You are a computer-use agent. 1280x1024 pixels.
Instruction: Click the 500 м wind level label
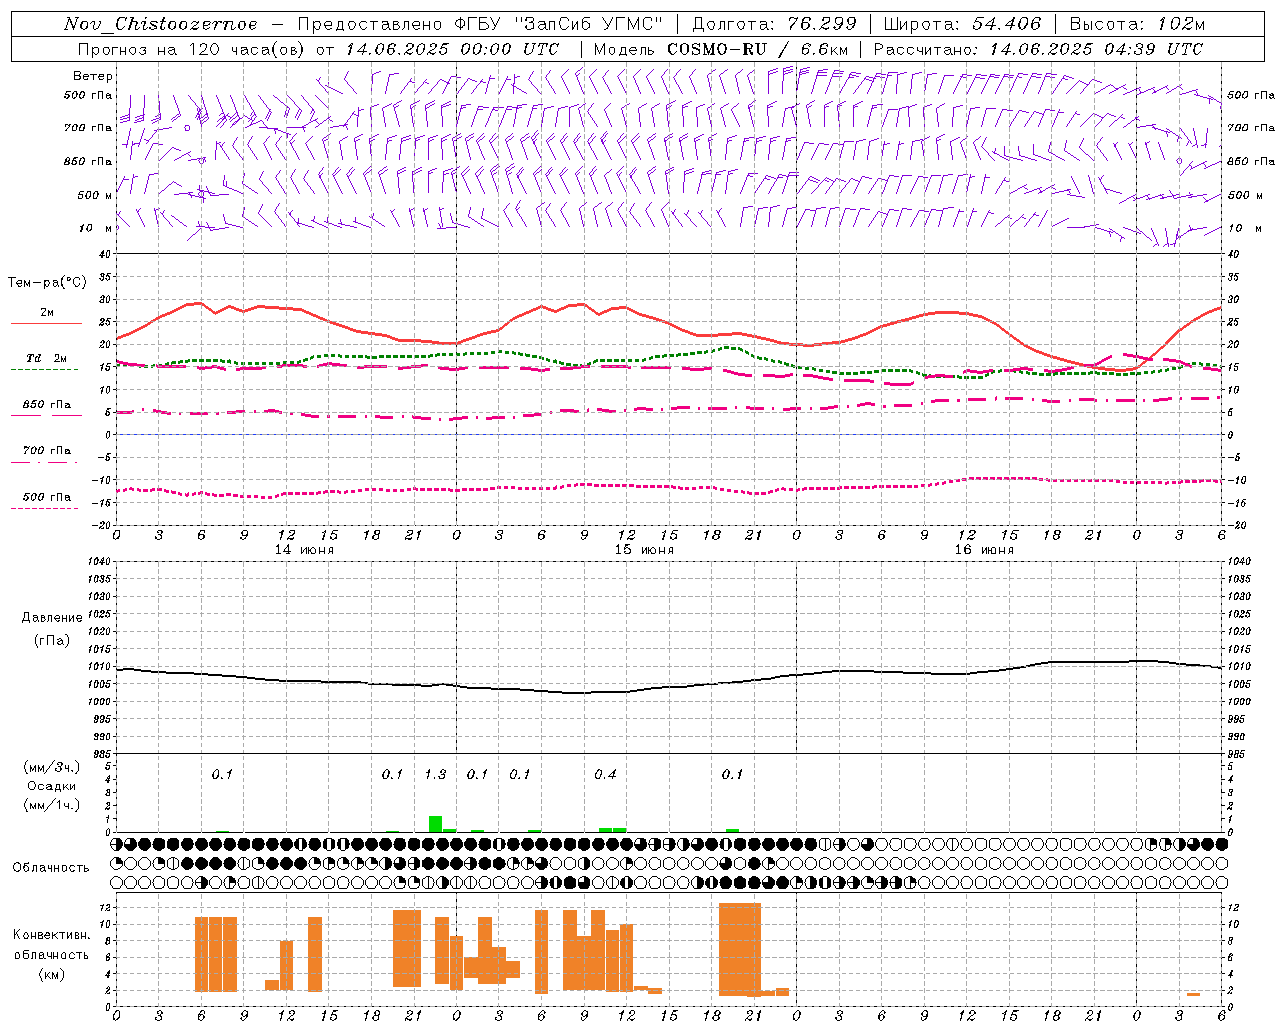tap(95, 195)
